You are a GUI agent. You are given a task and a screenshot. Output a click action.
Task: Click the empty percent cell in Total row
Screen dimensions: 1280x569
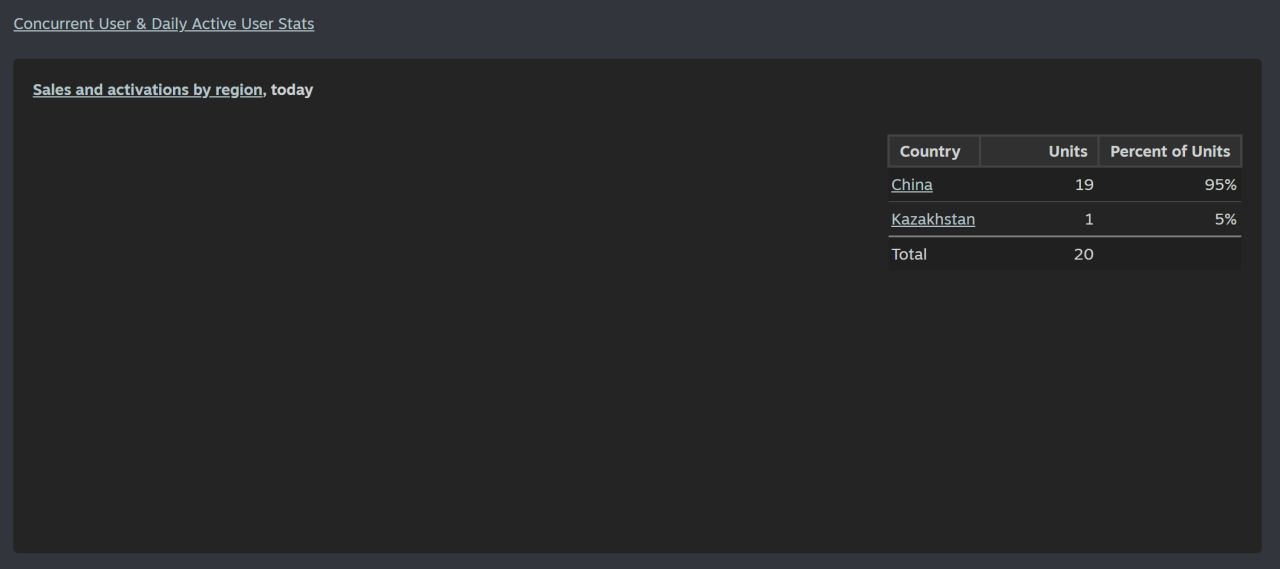pos(1169,254)
